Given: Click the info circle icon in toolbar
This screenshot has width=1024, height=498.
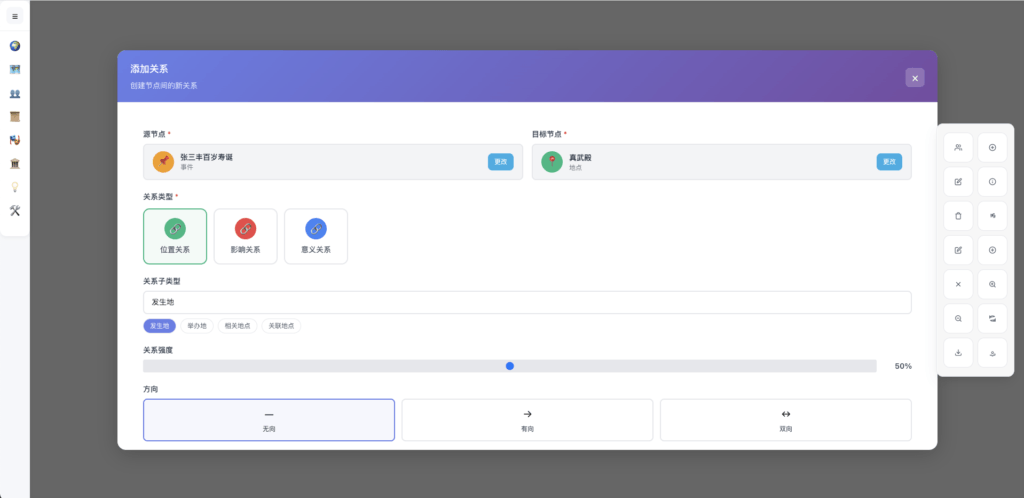Looking at the screenshot, I should click(992, 181).
